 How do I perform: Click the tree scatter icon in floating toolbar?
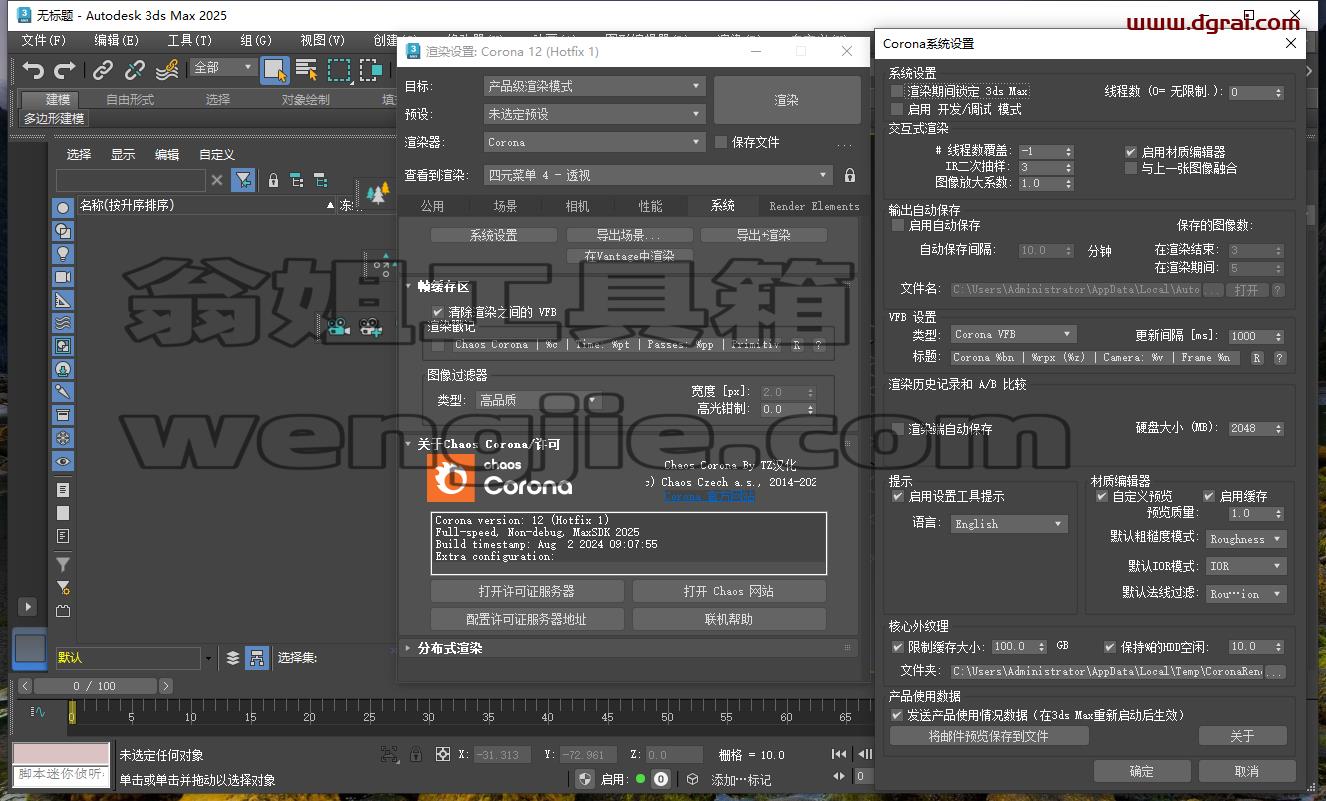pyautogui.click(x=378, y=193)
